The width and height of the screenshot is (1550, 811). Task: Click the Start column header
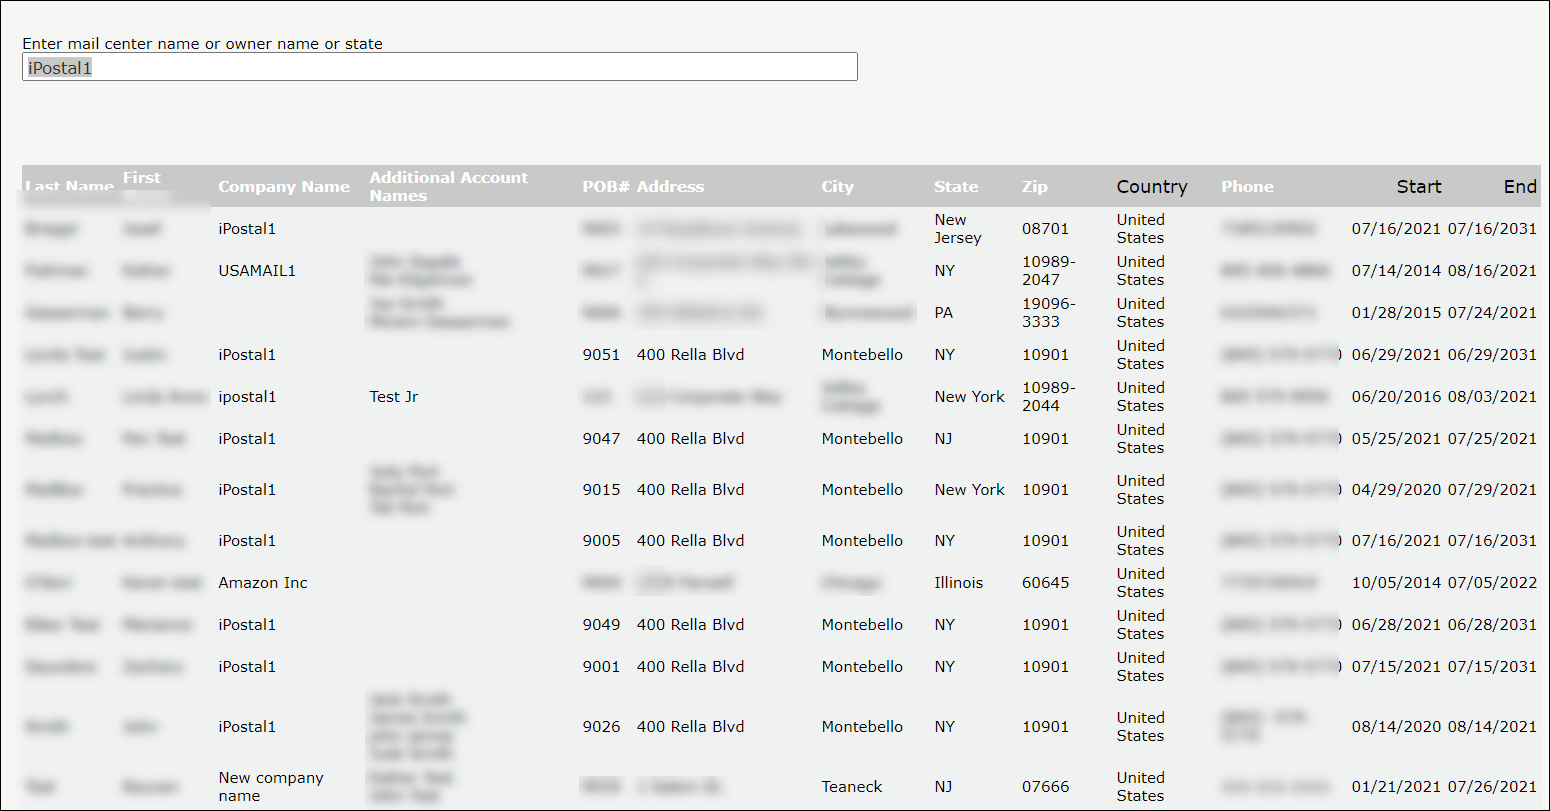click(x=1419, y=187)
